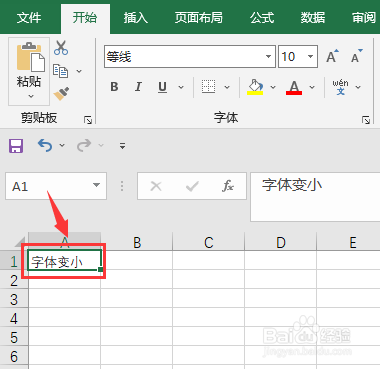Undo the last action
The image size is (380, 369).
coord(45,145)
